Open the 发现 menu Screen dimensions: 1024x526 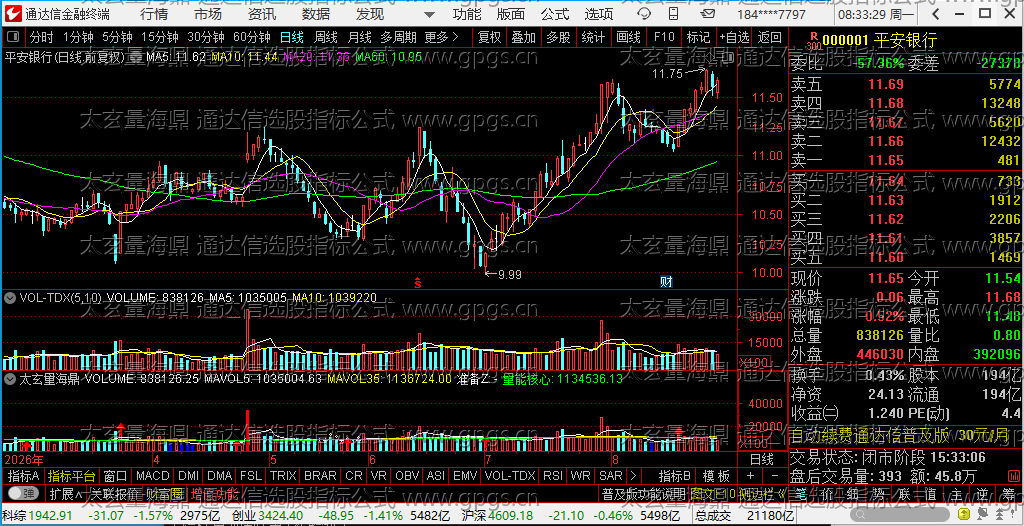[x=370, y=14]
